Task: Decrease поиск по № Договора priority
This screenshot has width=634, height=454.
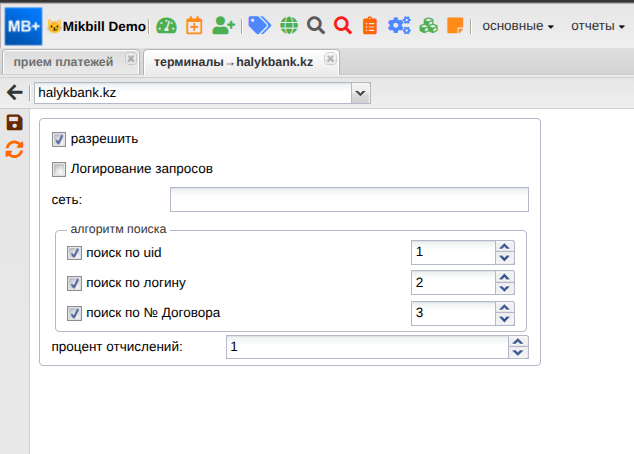Action: point(504,319)
